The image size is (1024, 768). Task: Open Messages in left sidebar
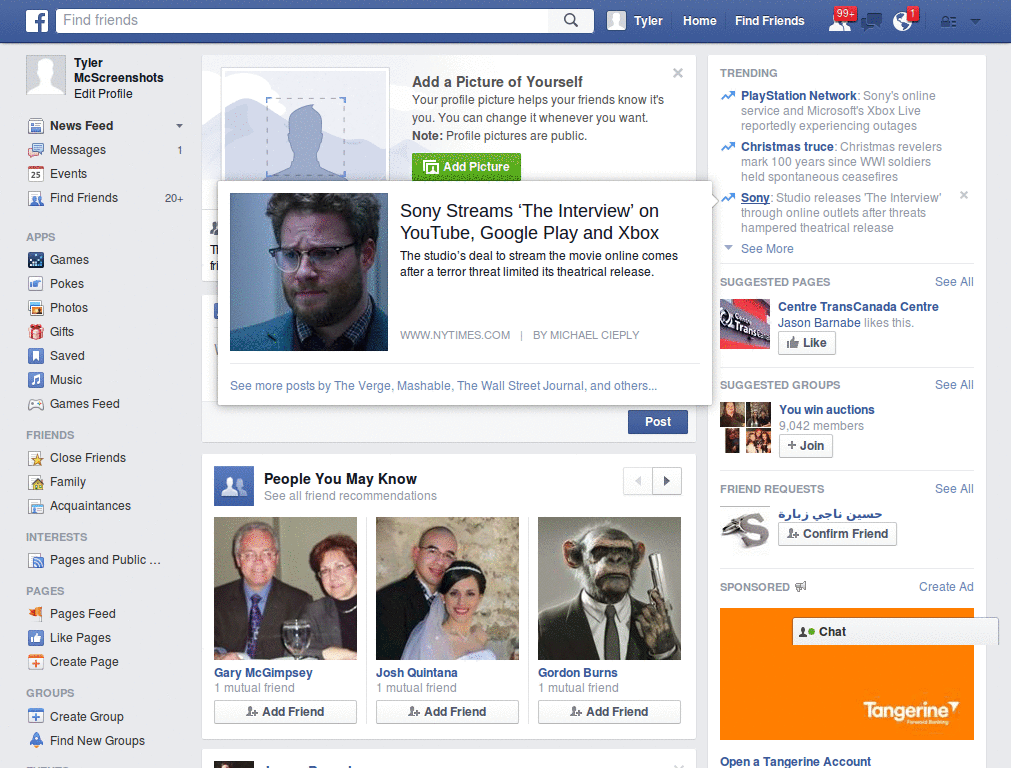(78, 150)
